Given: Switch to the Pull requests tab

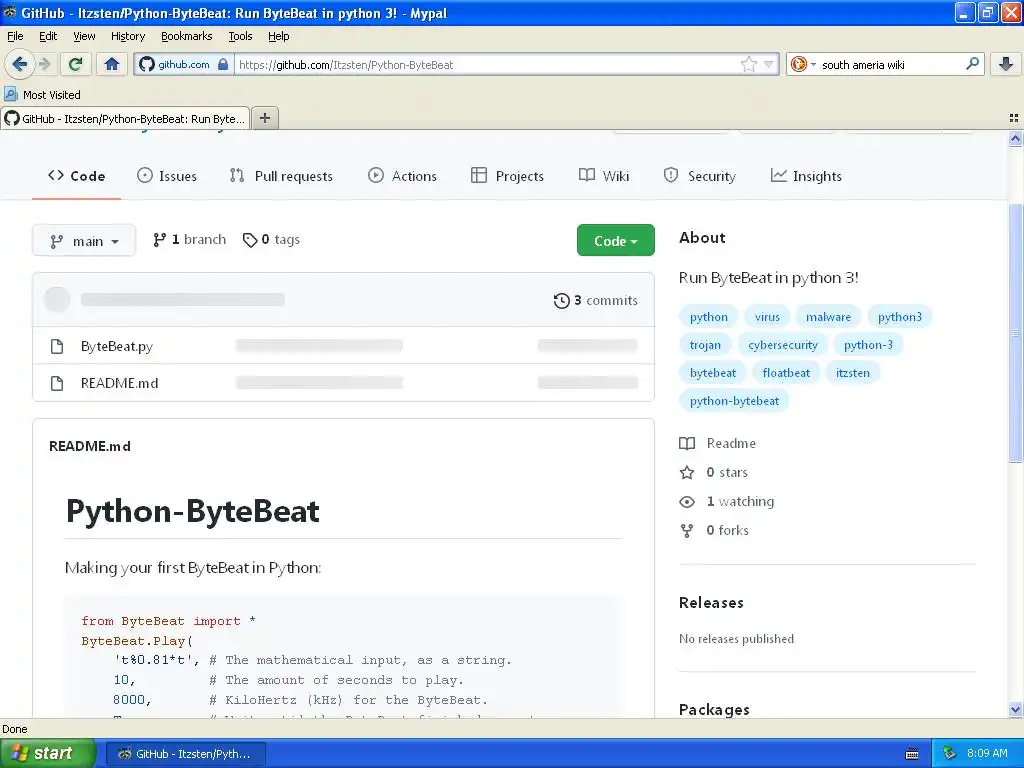Looking at the screenshot, I should tap(281, 176).
